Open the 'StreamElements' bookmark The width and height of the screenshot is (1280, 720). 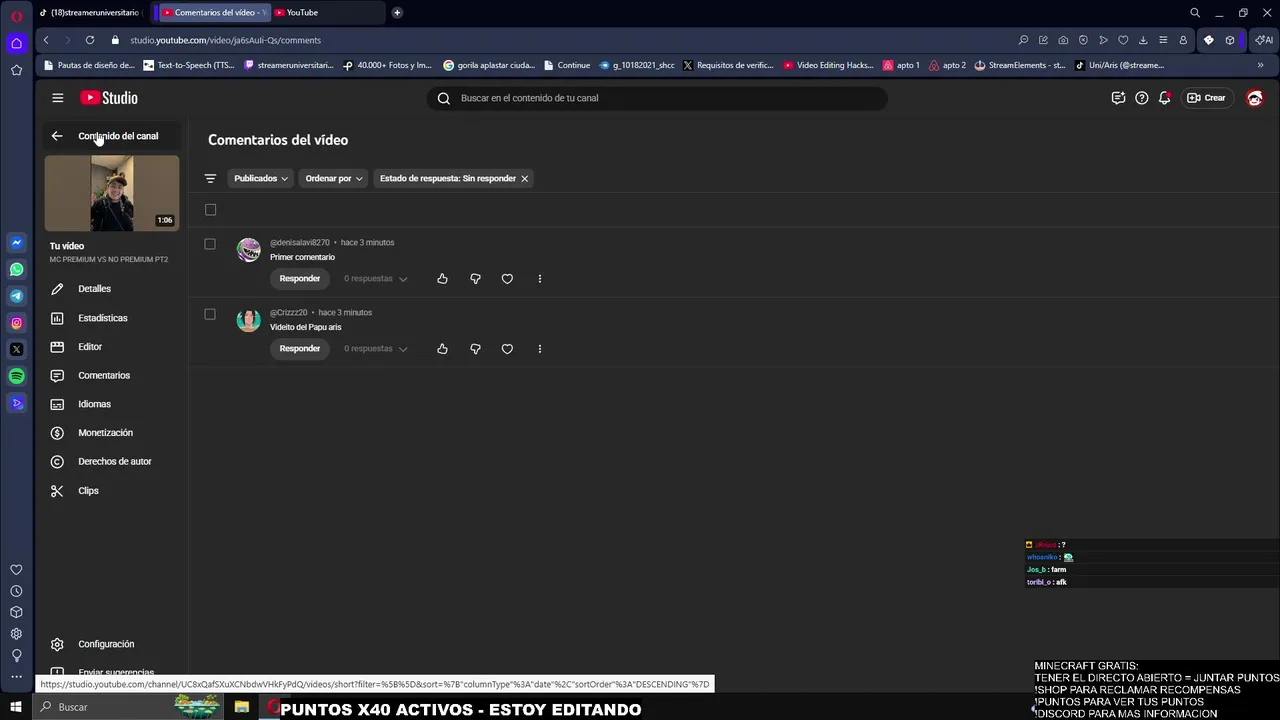(x=1019, y=65)
